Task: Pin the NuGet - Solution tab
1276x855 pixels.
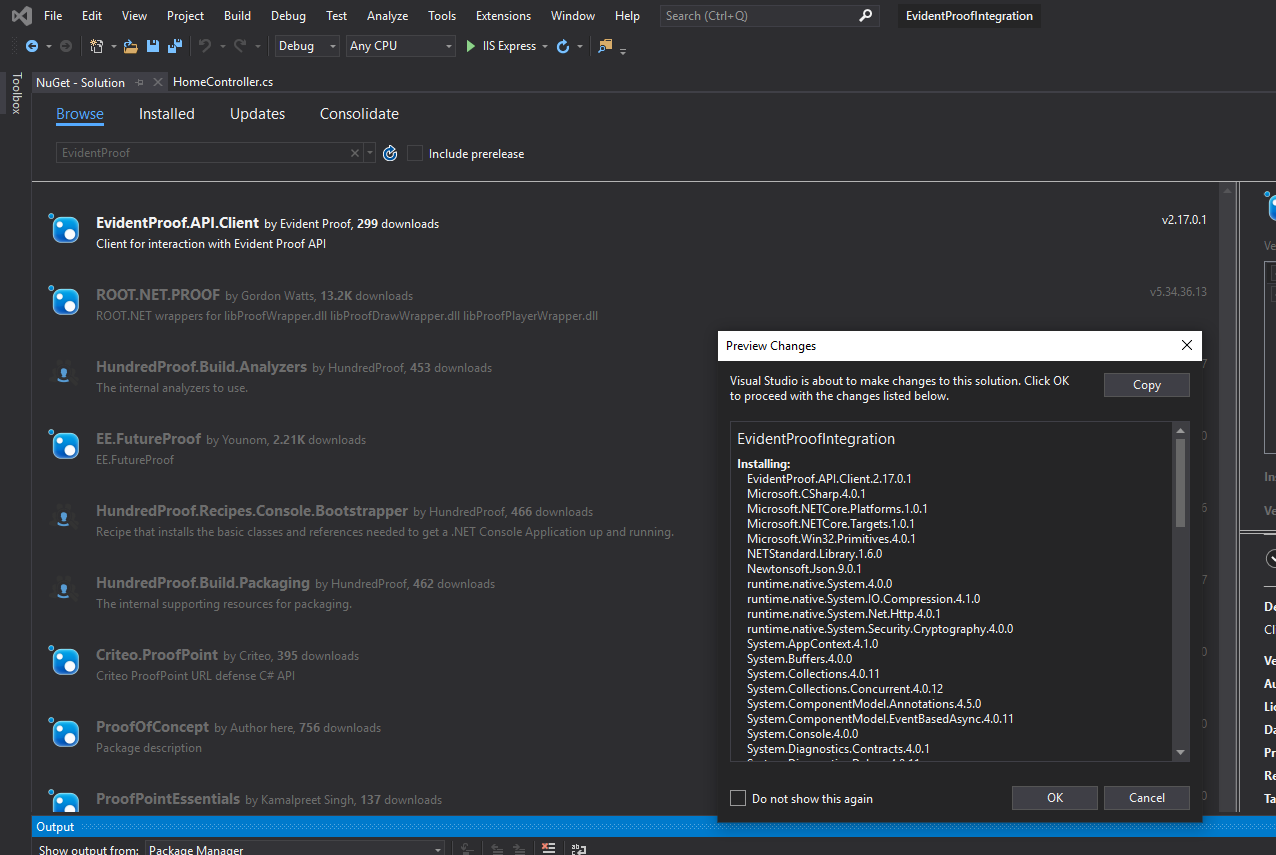Action: pyautogui.click(x=140, y=82)
